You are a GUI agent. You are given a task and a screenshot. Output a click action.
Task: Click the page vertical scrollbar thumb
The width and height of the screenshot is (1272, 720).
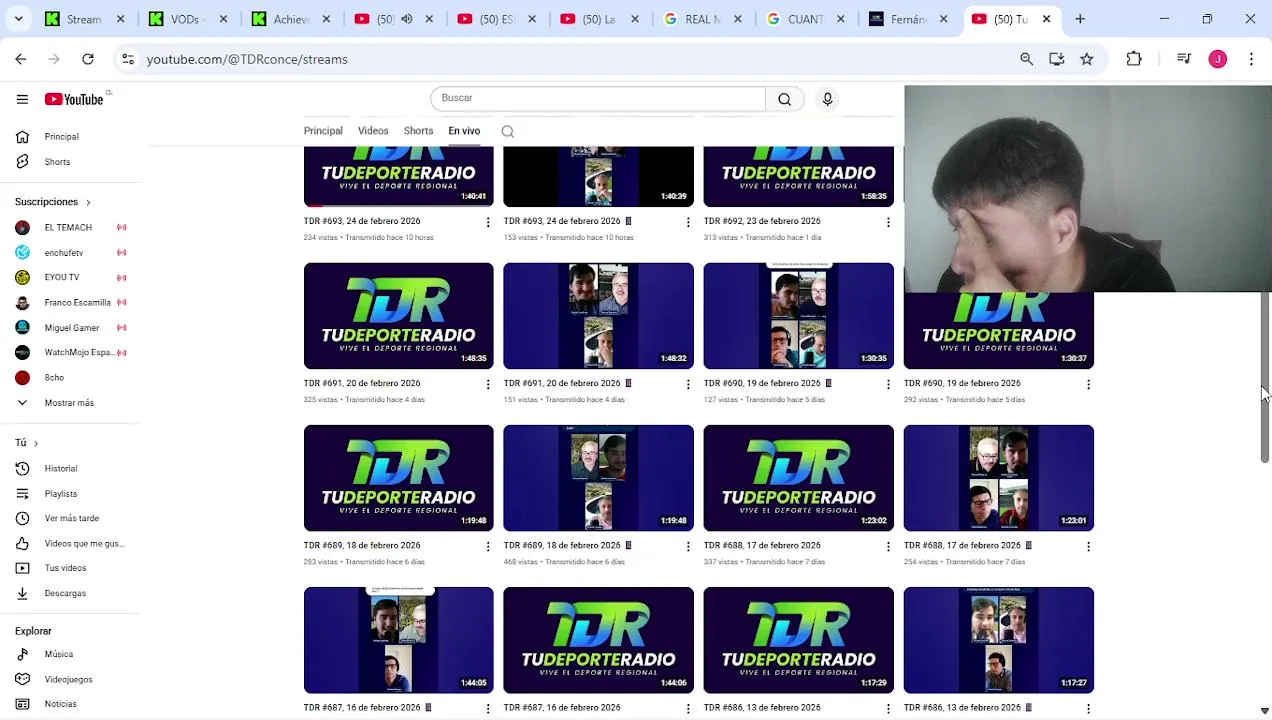coord(1264,378)
